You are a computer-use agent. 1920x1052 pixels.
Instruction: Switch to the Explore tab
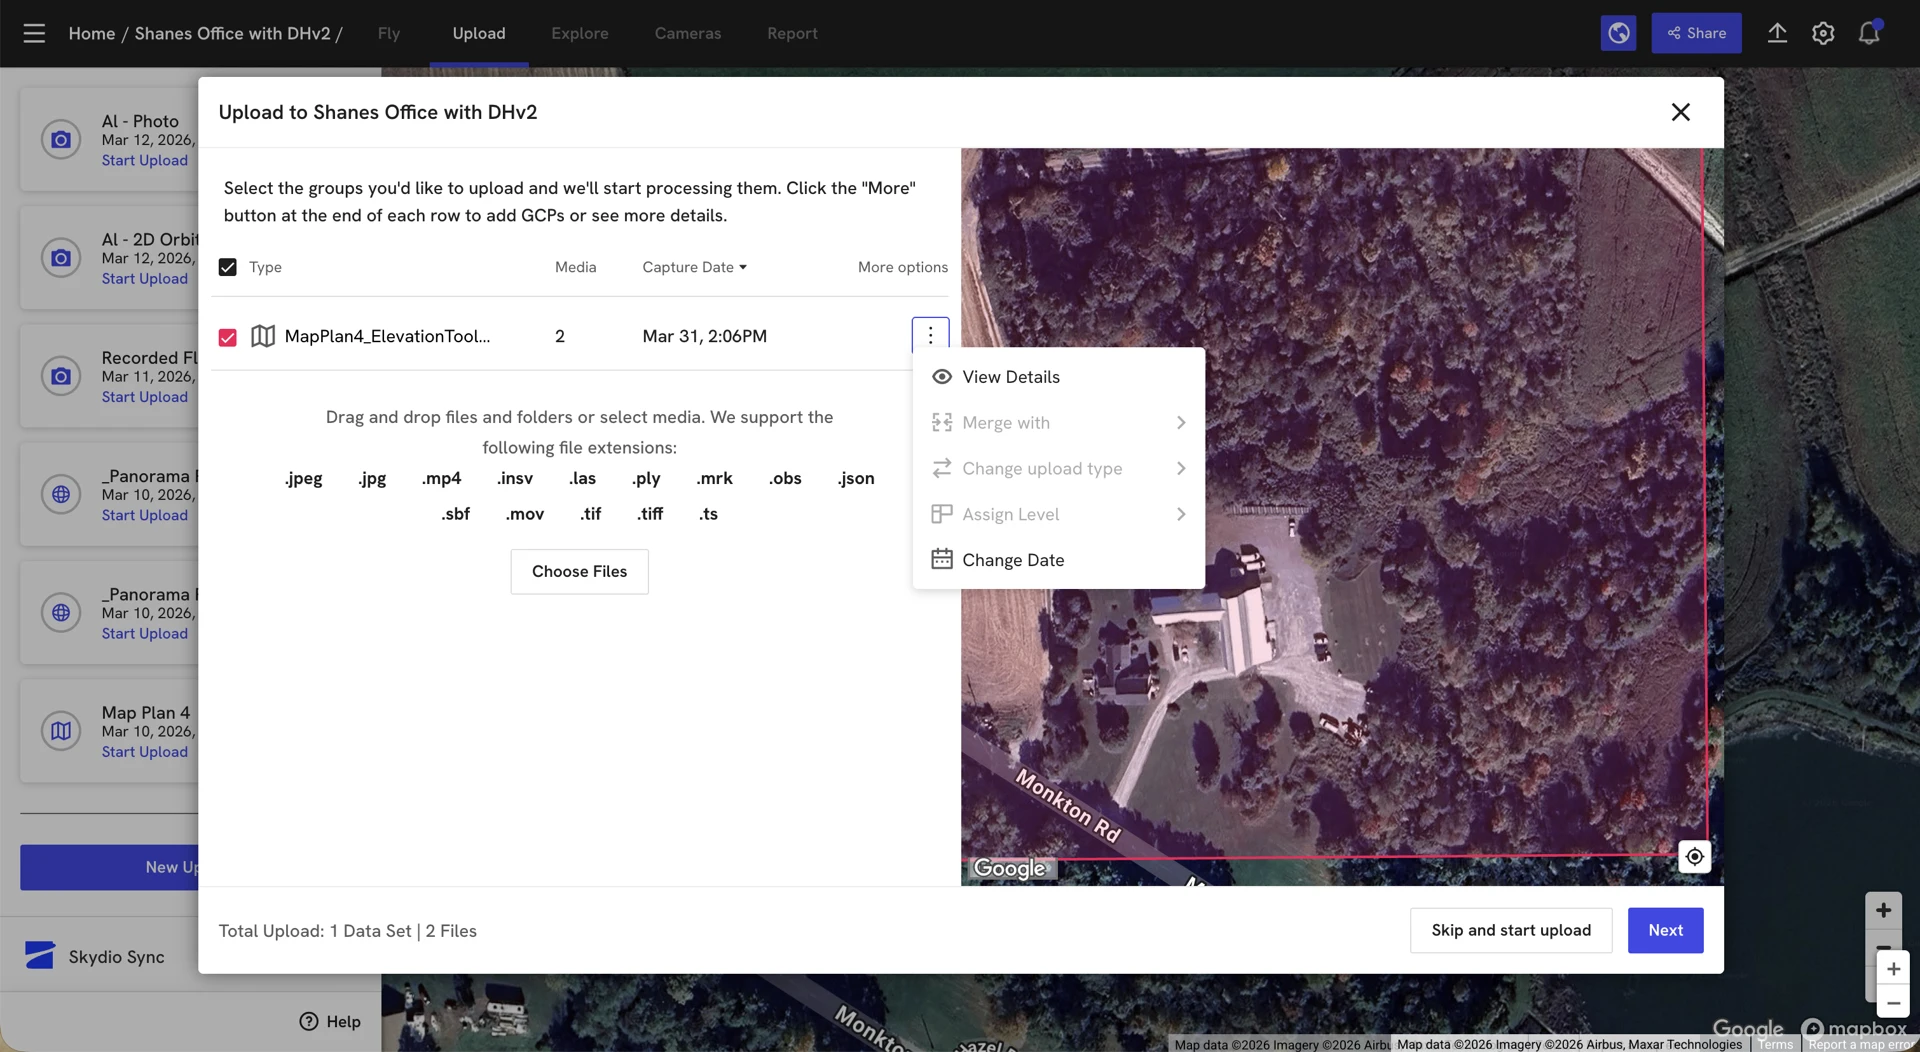click(579, 33)
